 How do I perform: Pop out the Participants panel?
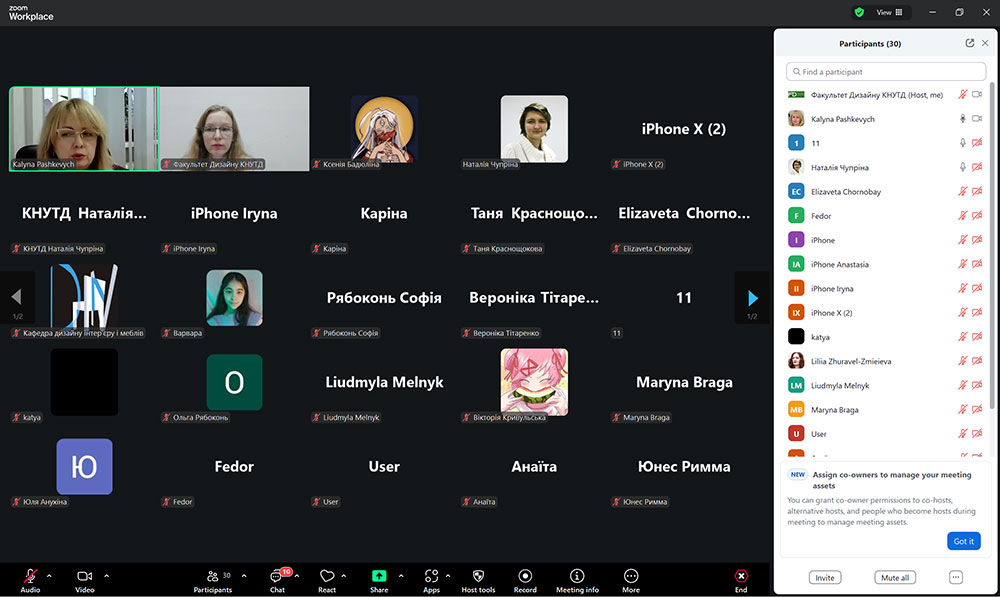(x=969, y=44)
